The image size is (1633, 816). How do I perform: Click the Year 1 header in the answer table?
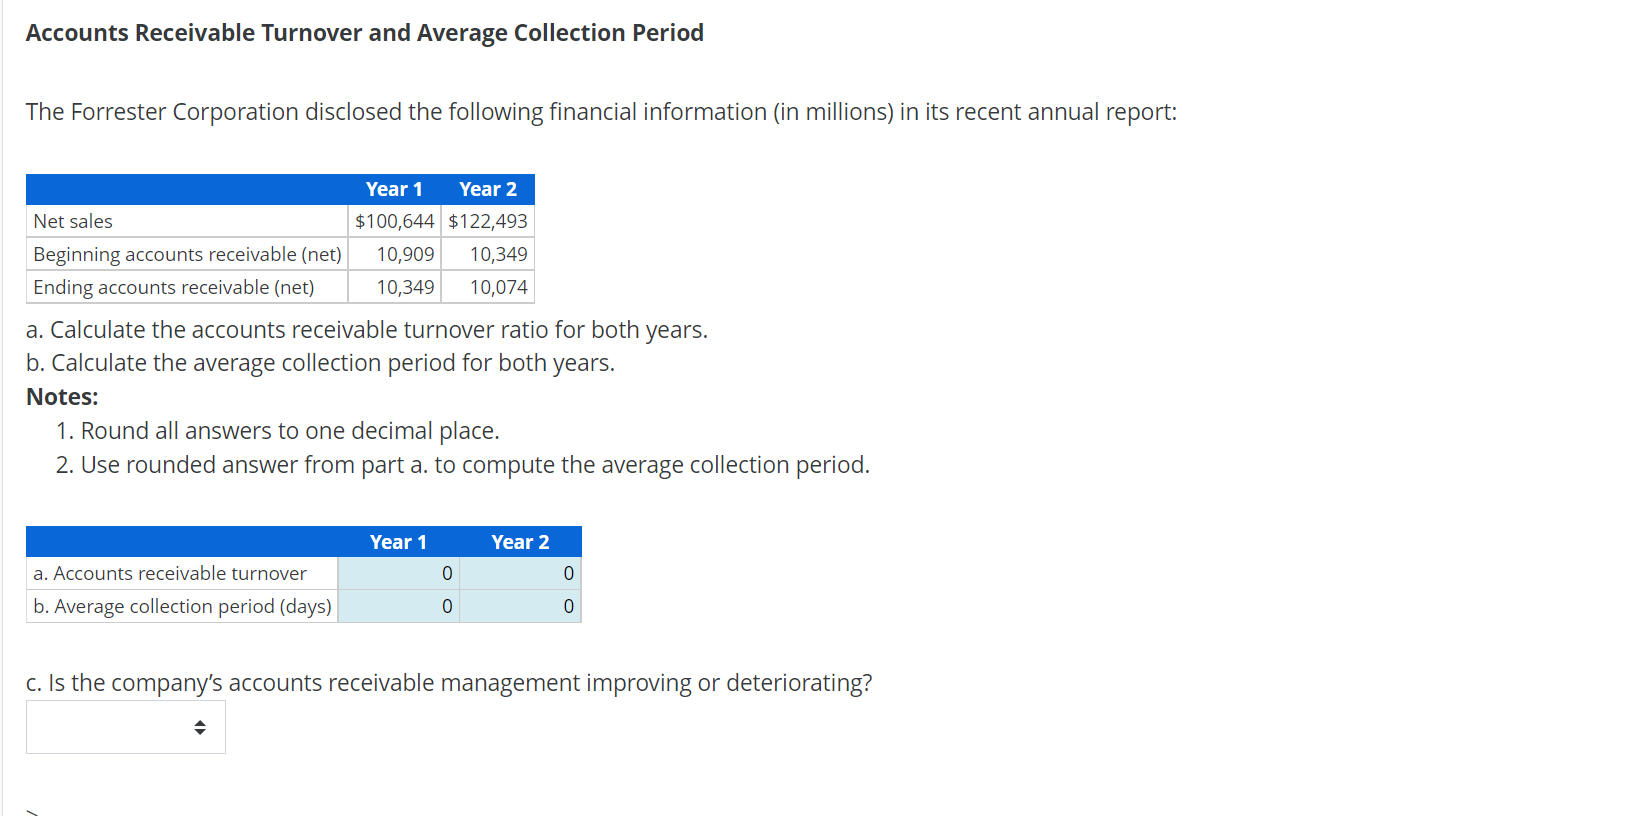pyautogui.click(x=398, y=541)
